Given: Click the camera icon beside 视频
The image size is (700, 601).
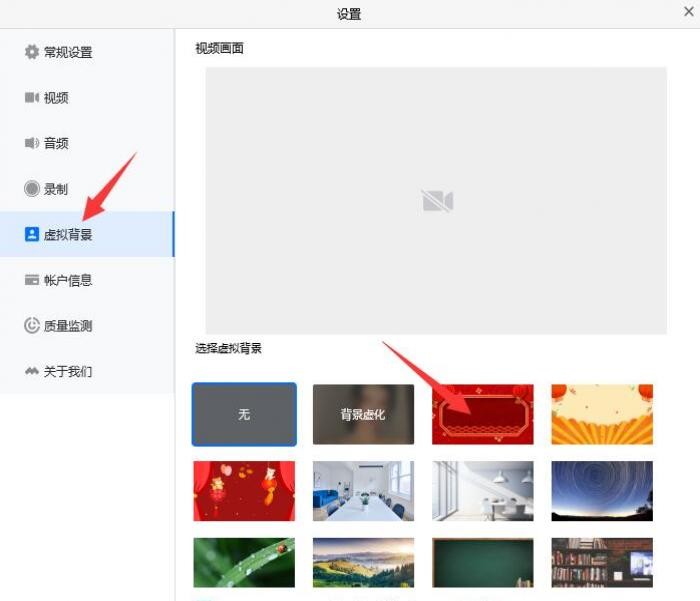Looking at the screenshot, I should 32,98.
